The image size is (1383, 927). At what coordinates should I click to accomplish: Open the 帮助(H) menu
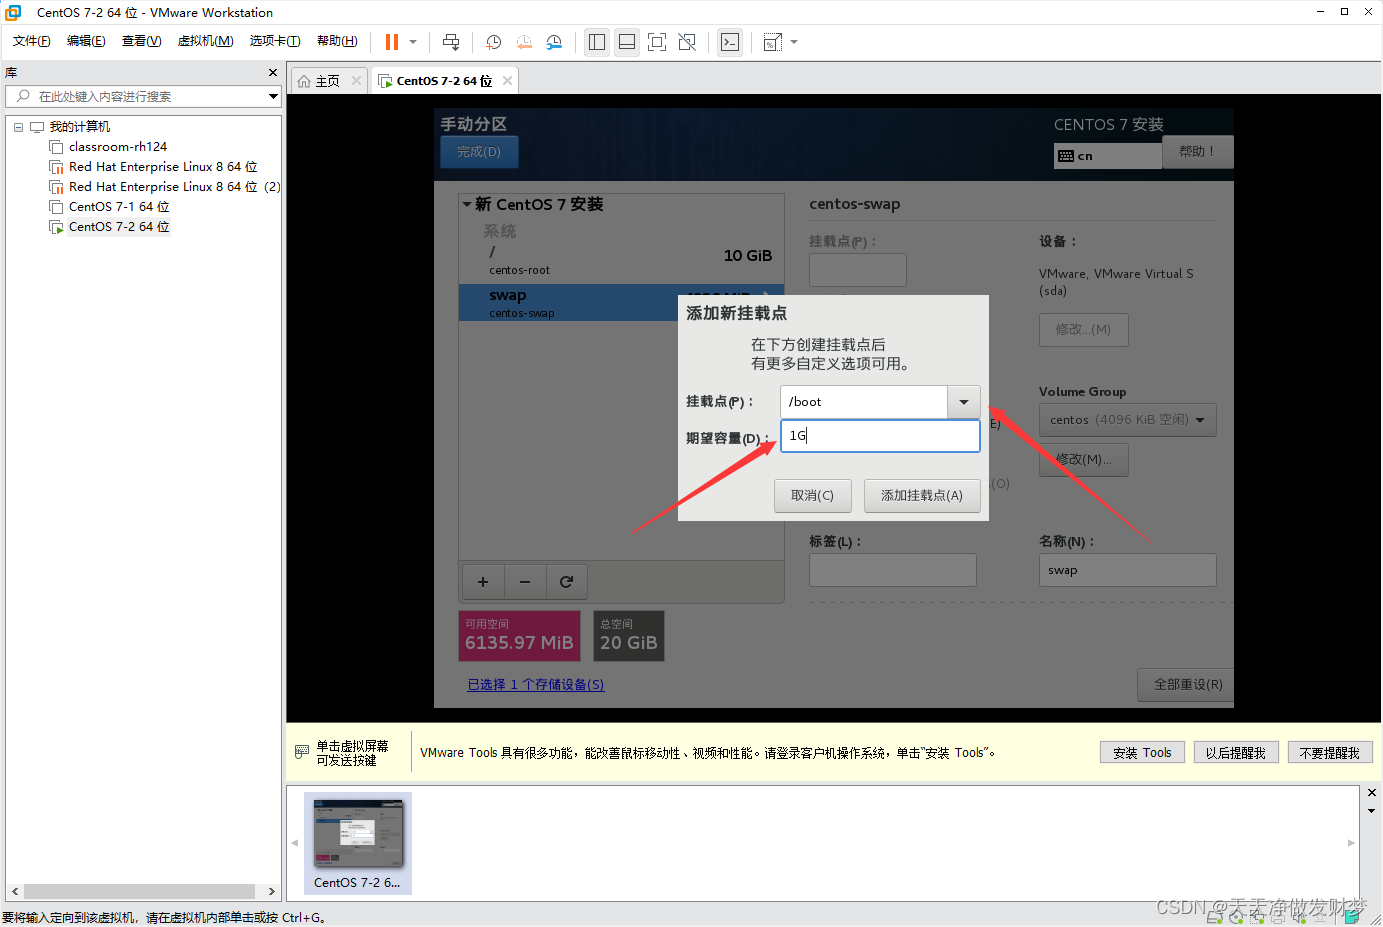(337, 41)
